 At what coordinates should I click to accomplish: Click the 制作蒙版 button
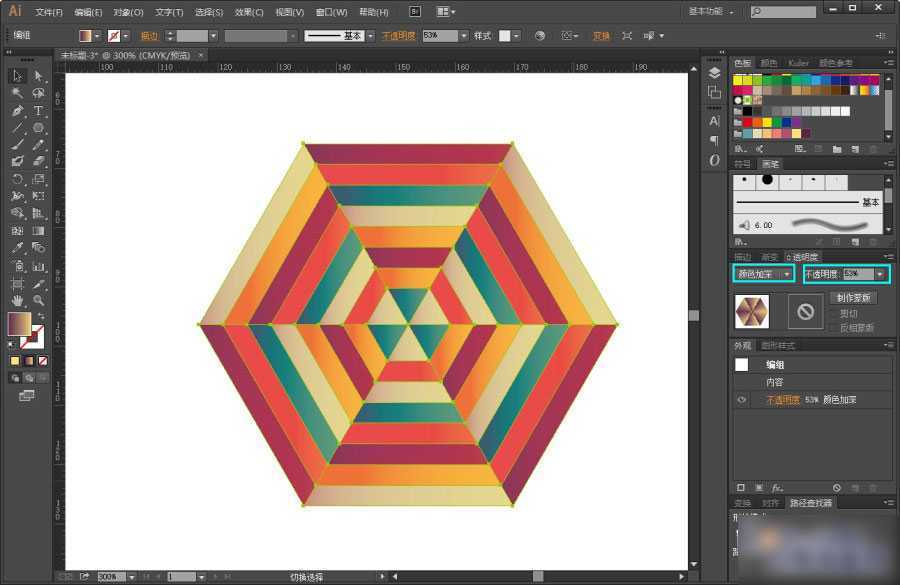click(x=852, y=298)
